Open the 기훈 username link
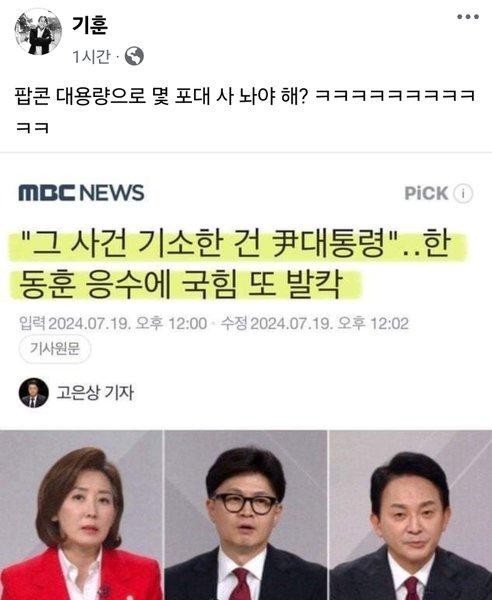Image resolution: width=492 pixels, height=600 pixels. tap(90, 24)
